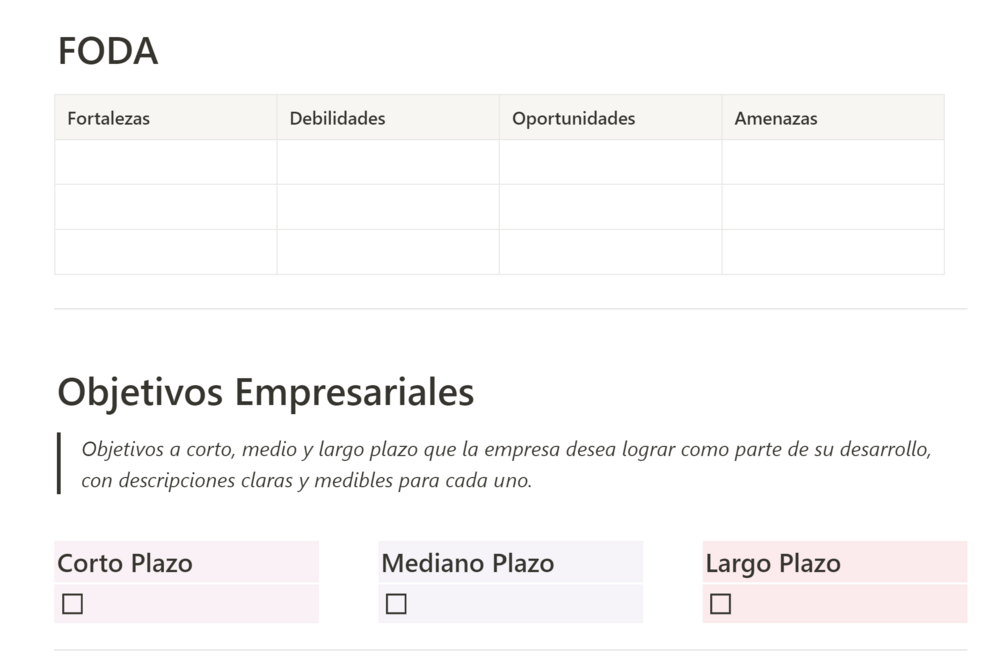Click the bottom cell under Amenazas
The width and height of the screenshot is (1005, 672).
coord(832,252)
